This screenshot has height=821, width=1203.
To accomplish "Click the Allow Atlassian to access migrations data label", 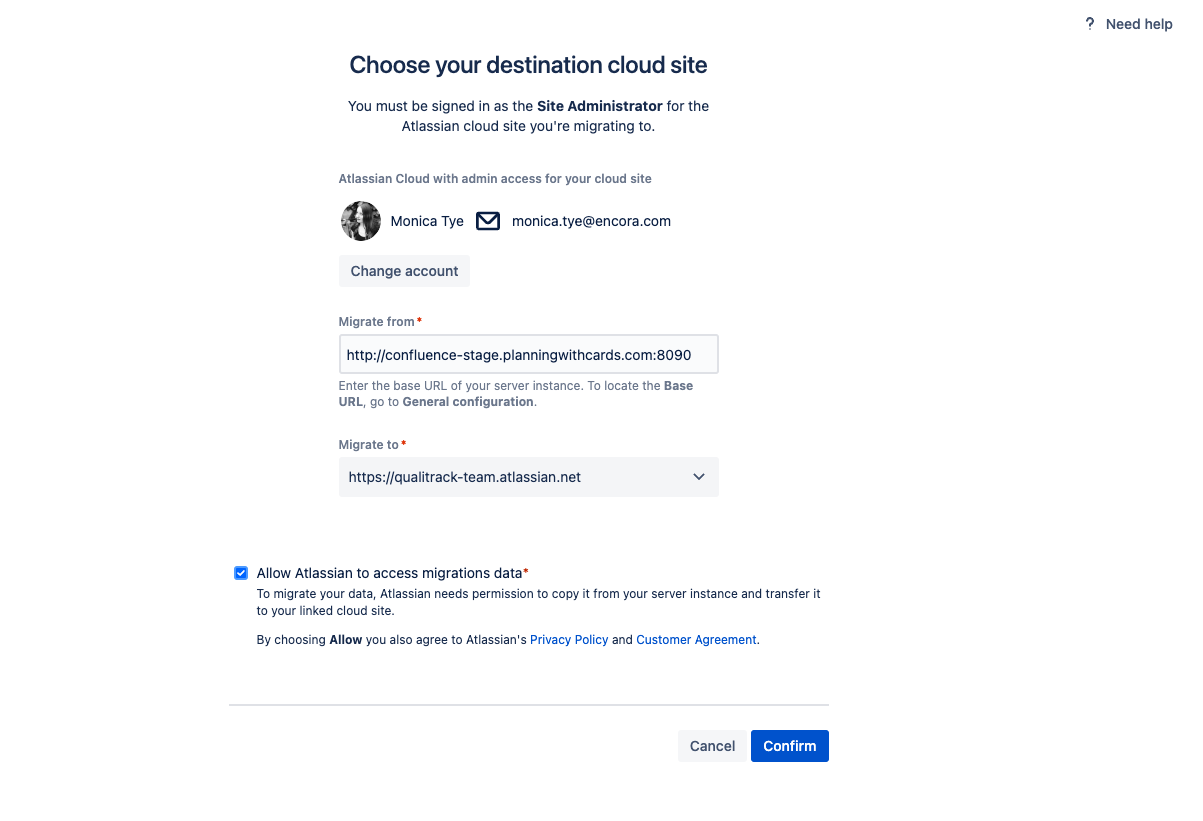I will coord(390,573).
